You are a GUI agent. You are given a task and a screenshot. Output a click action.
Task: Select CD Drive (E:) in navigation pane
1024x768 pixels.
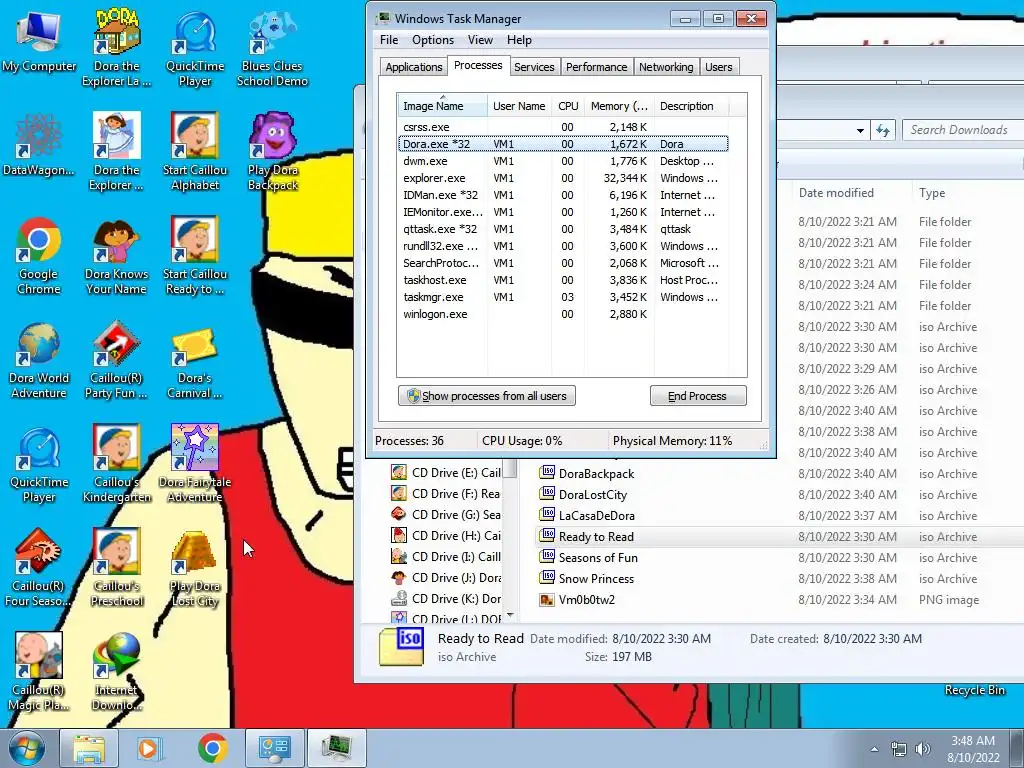click(x=446, y=473)
